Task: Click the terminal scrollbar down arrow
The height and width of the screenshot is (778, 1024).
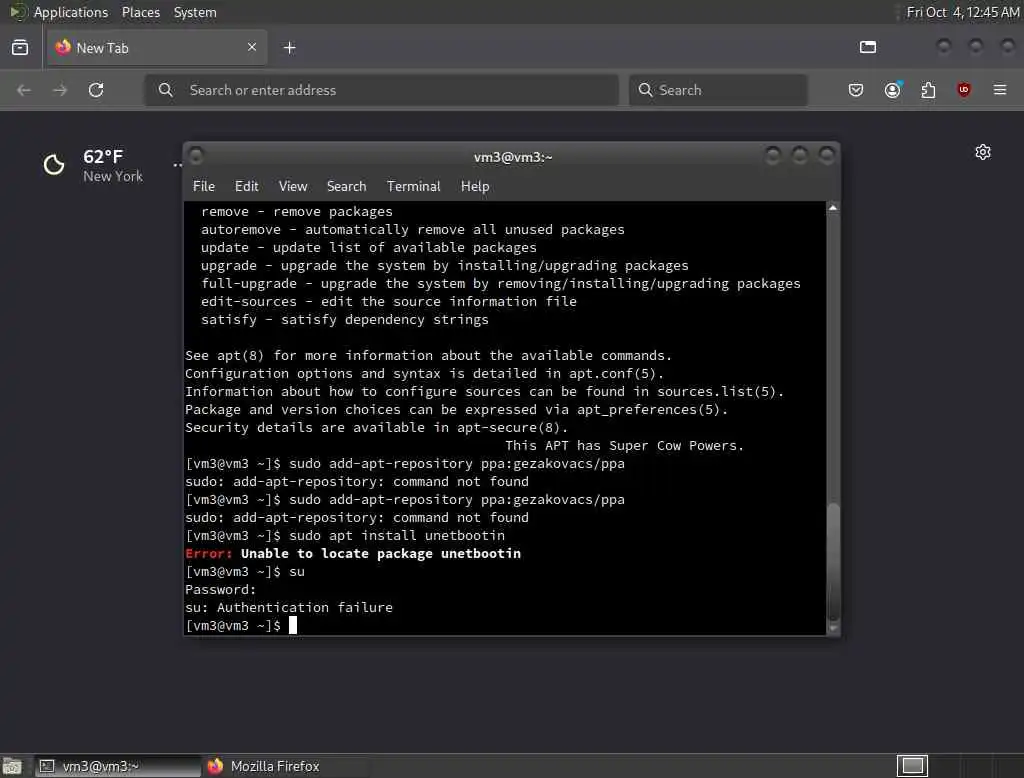Action: 833,628
